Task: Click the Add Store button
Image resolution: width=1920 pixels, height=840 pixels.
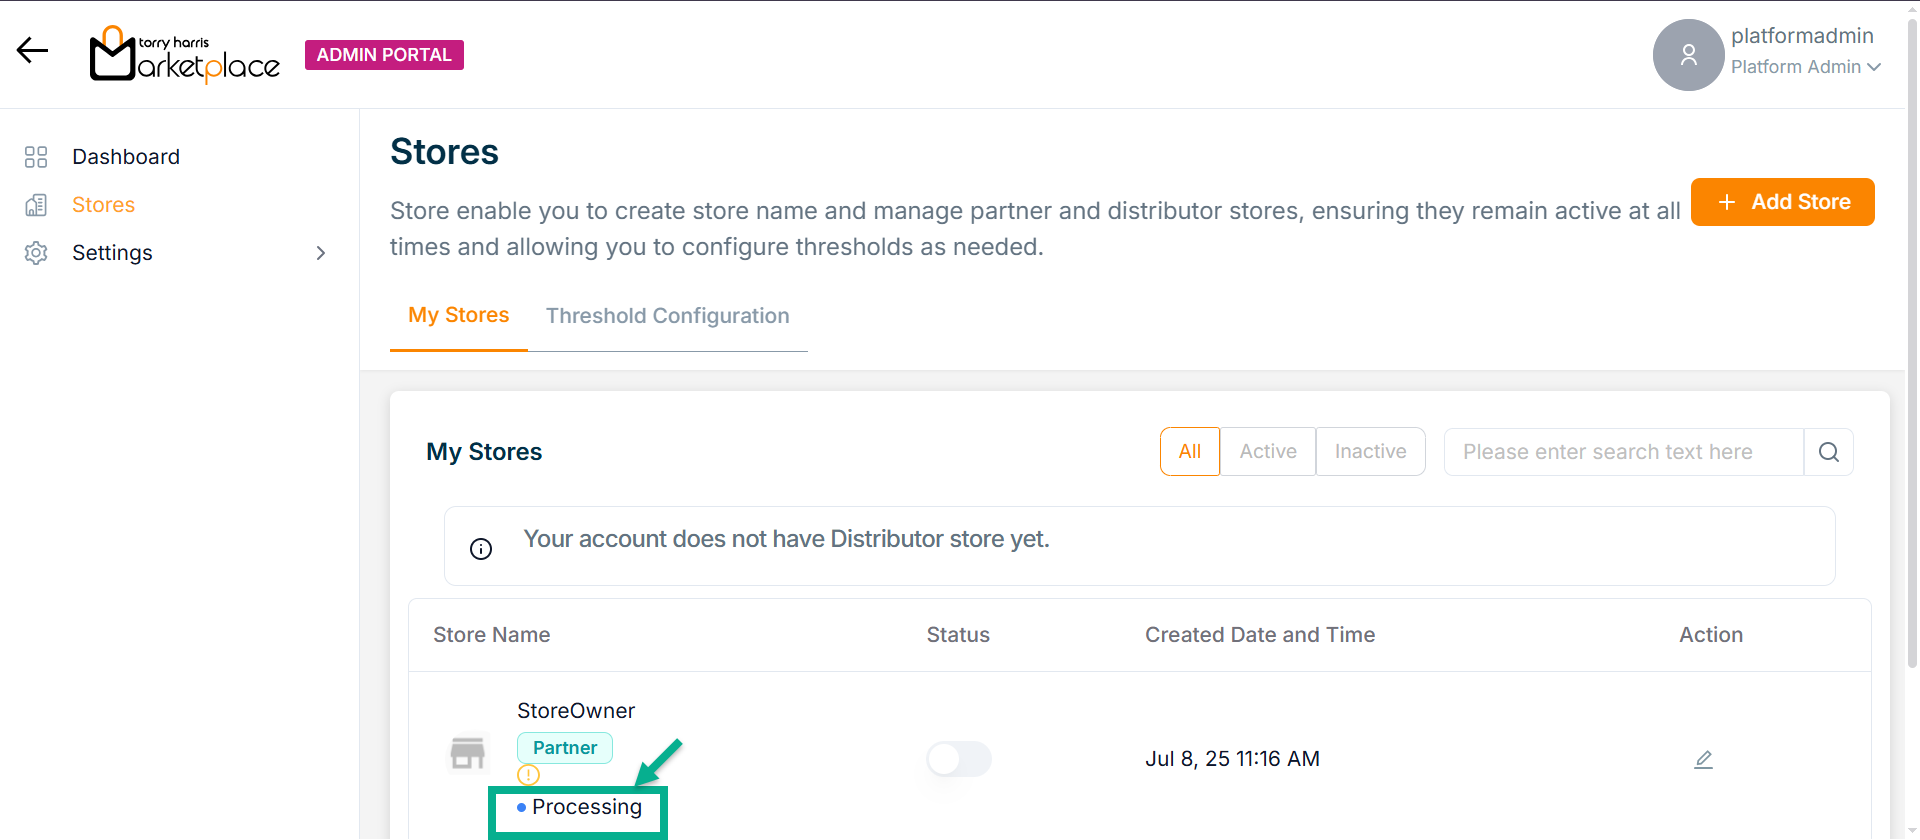Action: [x=1782, y=202]
